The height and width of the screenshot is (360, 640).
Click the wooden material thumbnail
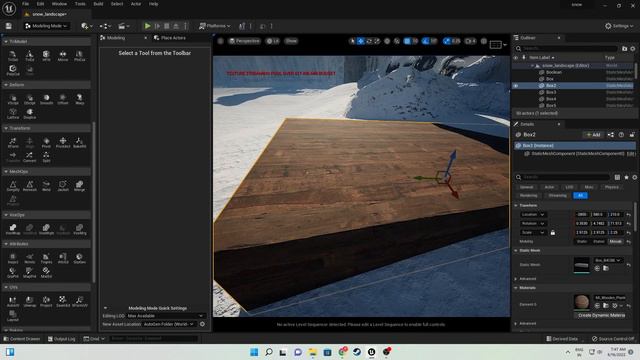click(x=582, y=302)
